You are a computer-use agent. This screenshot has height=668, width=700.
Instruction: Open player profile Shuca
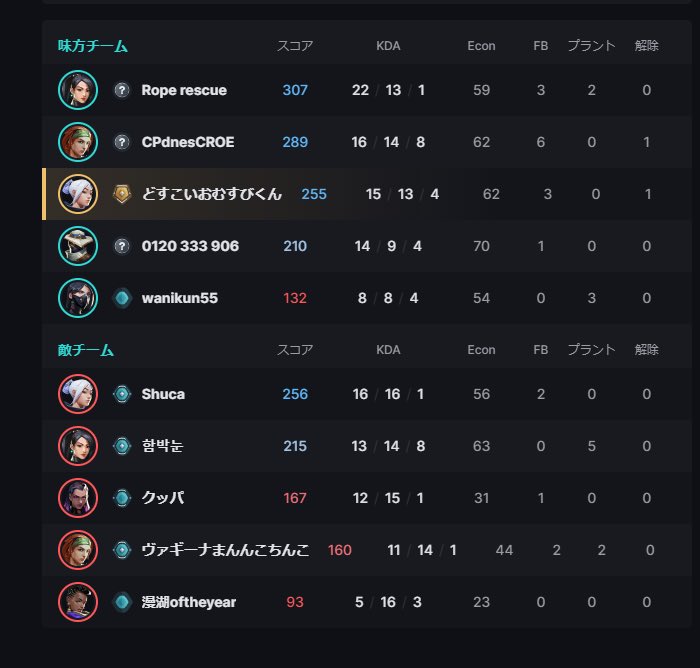(163, 394)
